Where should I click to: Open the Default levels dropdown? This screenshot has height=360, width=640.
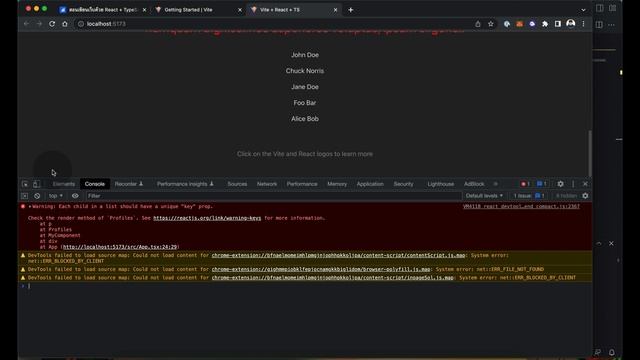point(484,196)
